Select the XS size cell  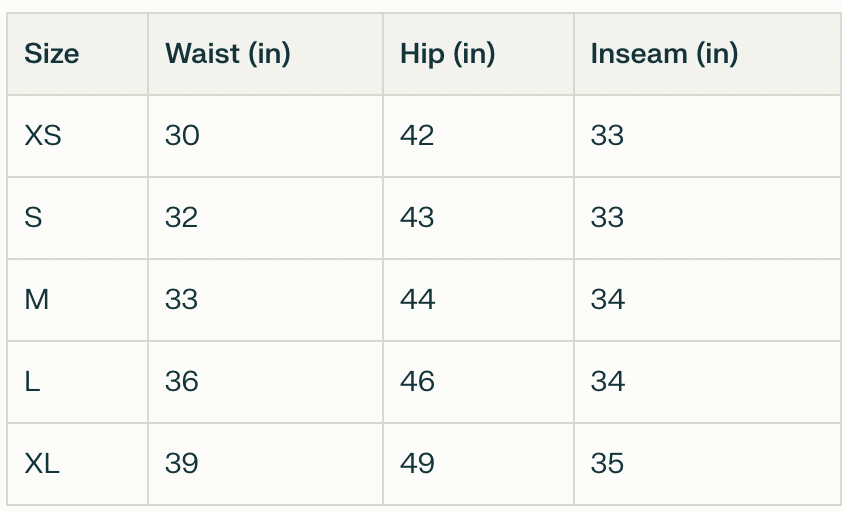pos(43,136)
